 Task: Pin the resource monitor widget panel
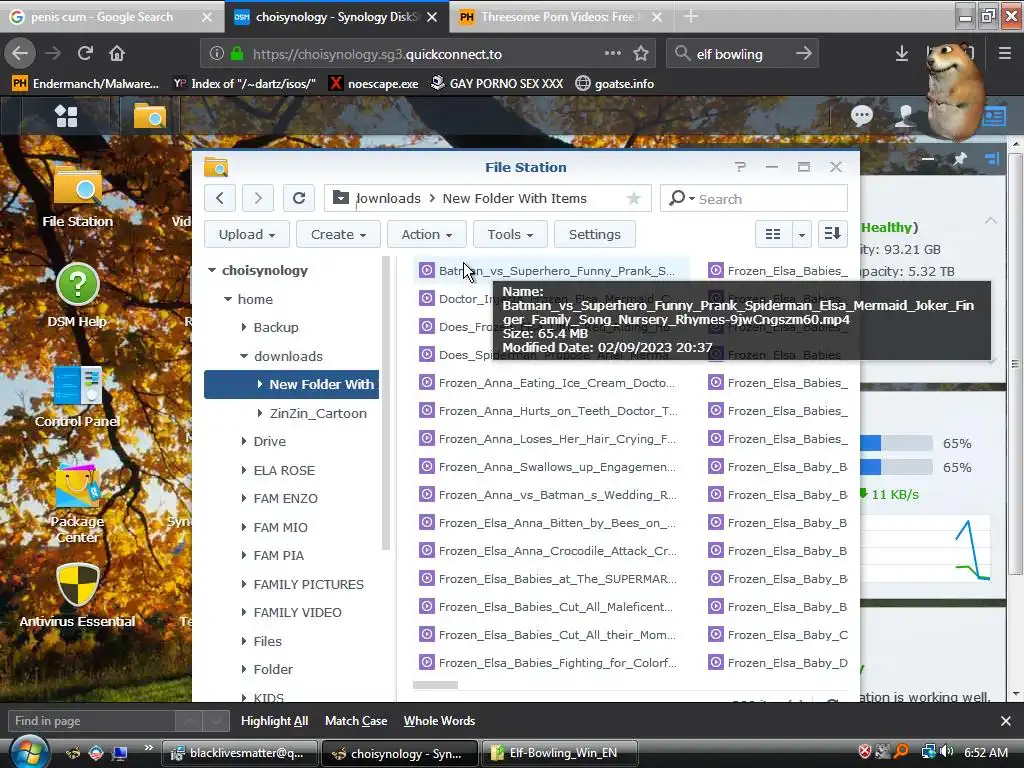point(959,159)
